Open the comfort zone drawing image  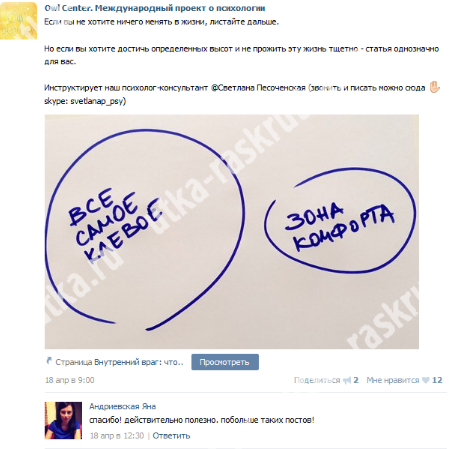232,232
